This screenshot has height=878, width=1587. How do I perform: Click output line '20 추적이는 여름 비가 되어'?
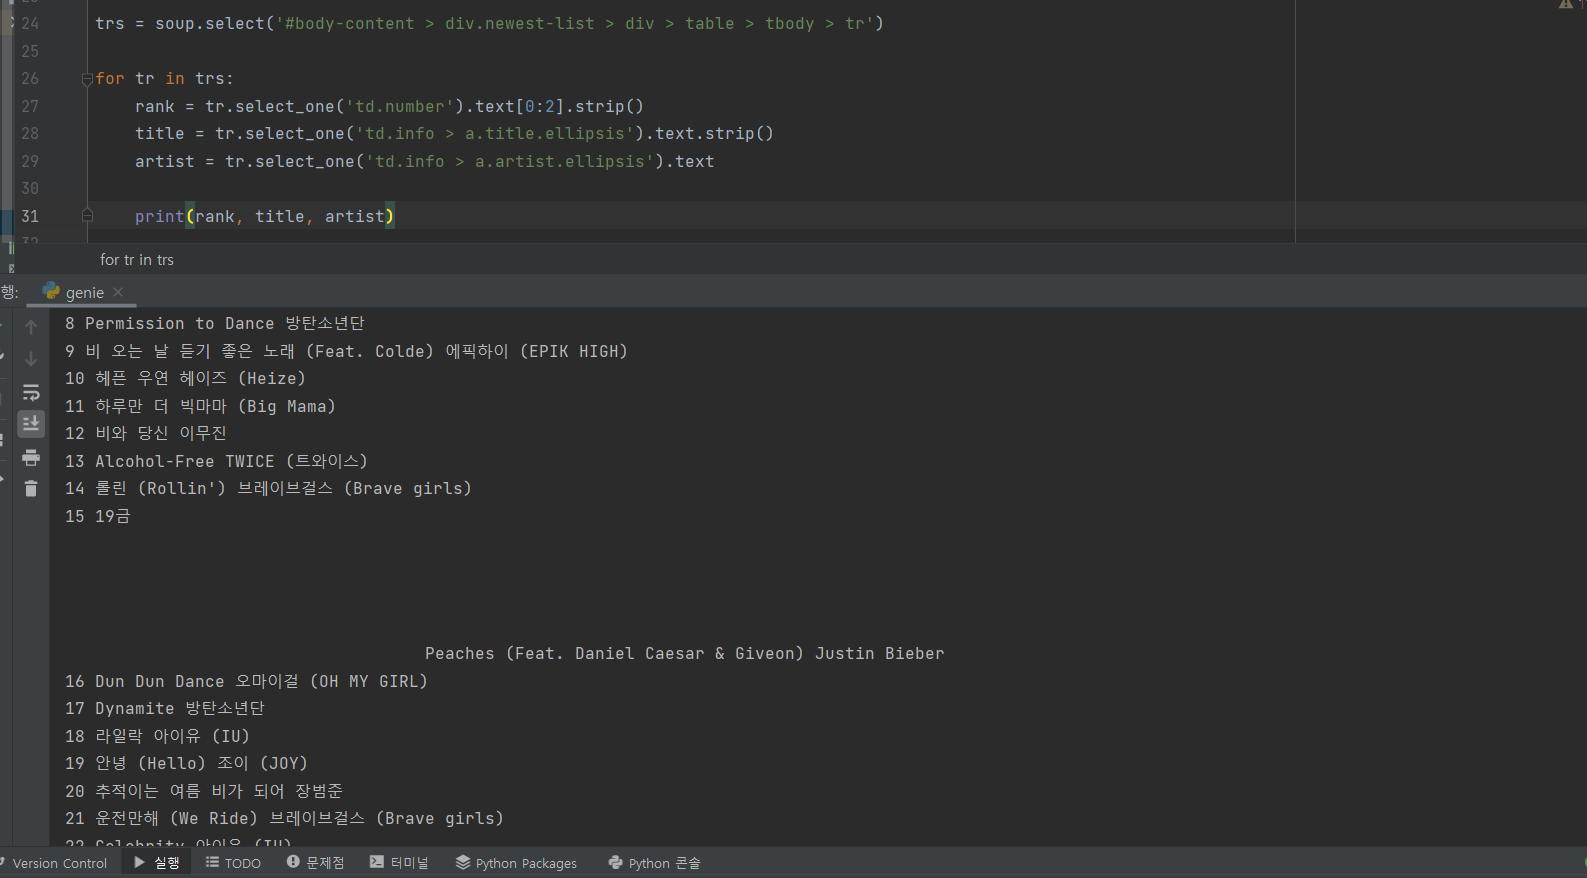point(204,791)
